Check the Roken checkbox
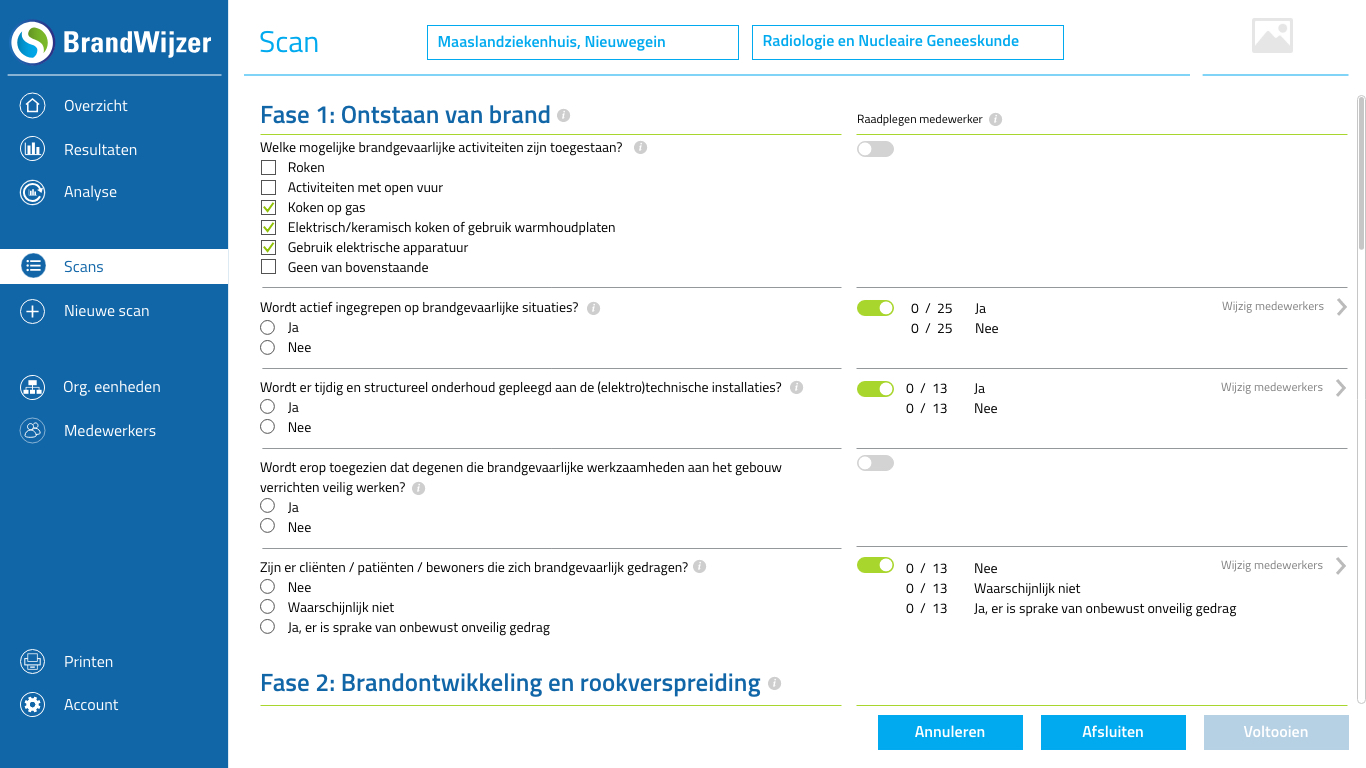 268,168
